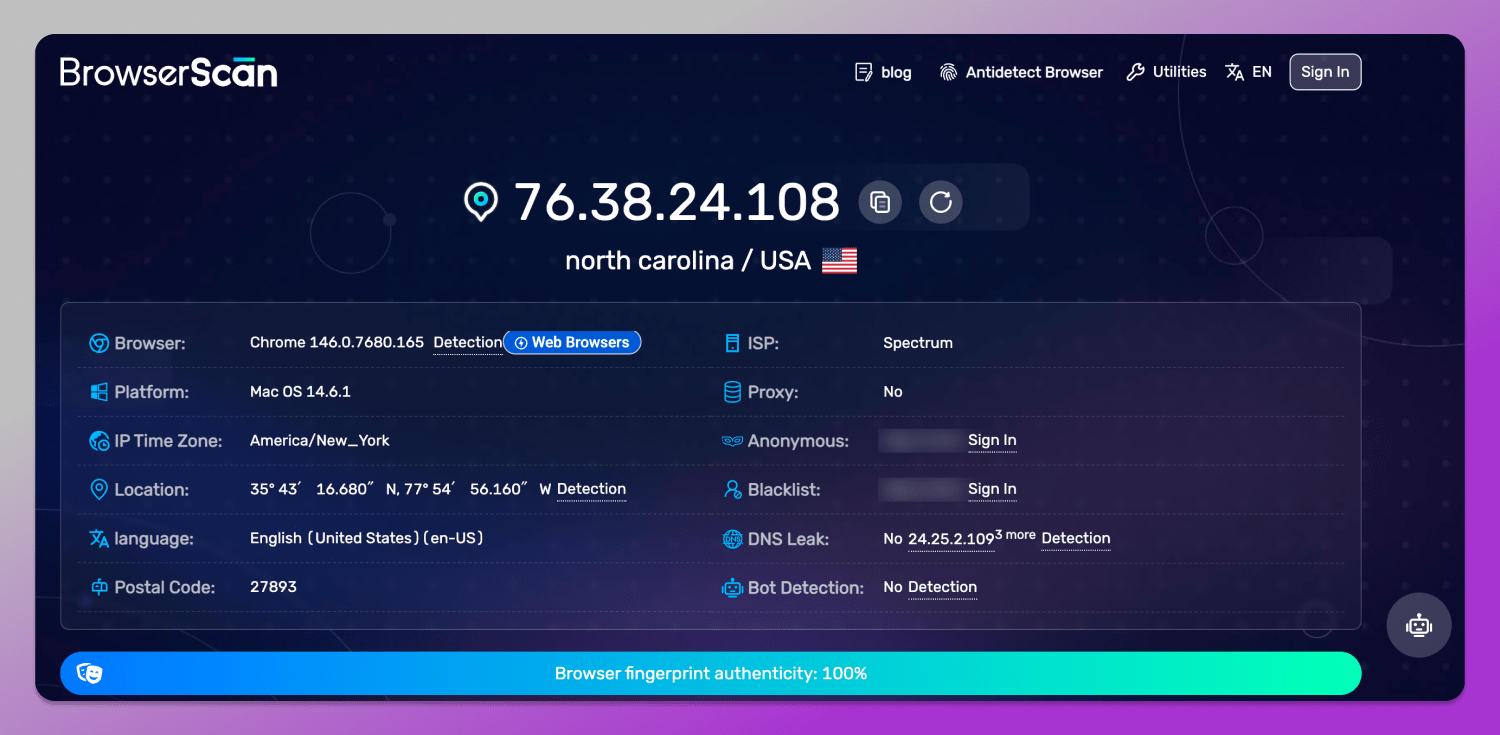The width and height of the screenshot is (1500, 735).
Task: Sign in to view Anonymous status
Action: click(992, 440)
